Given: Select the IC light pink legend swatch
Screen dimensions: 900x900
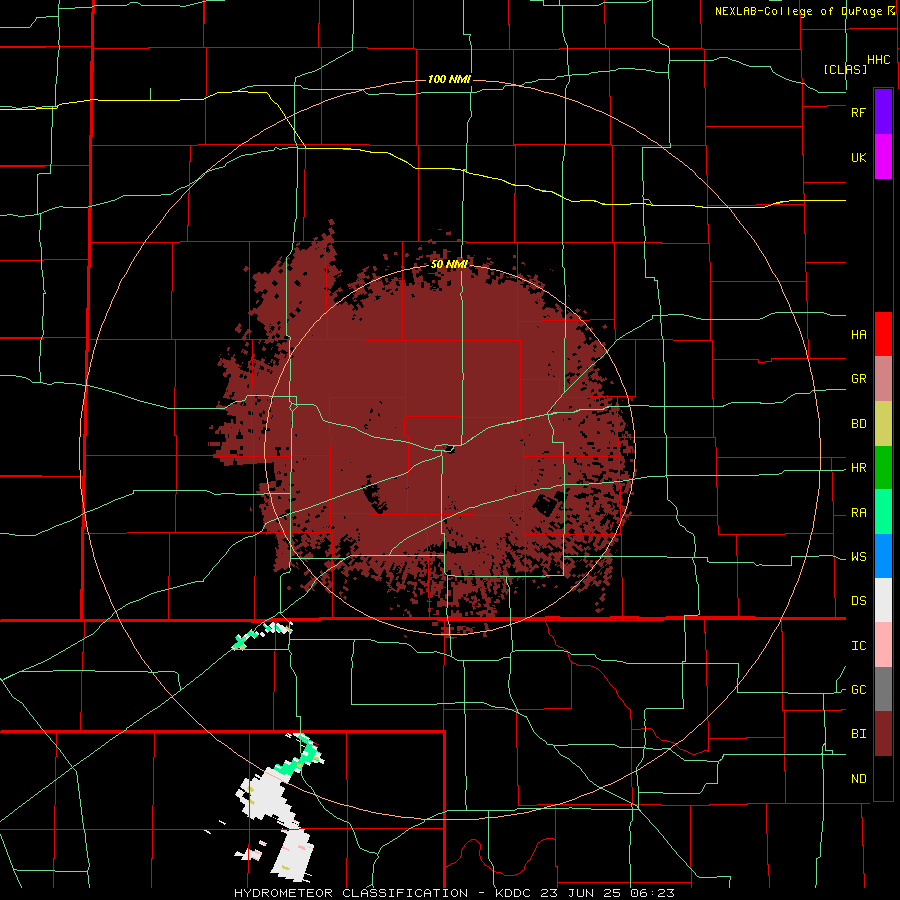Looking at the screenshot, I should pos(883,645).
